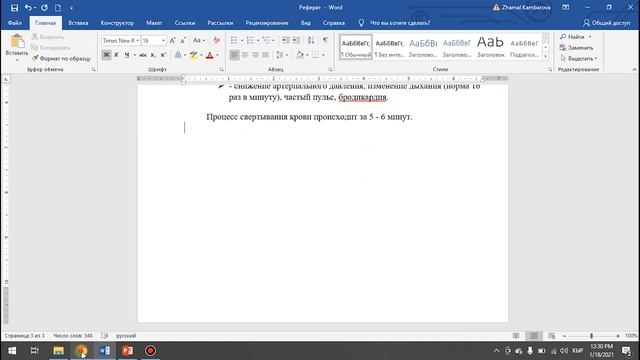Increase paragraph indent
The width and height of the screenshot is (640, 360).
click(x=296, y=40)
